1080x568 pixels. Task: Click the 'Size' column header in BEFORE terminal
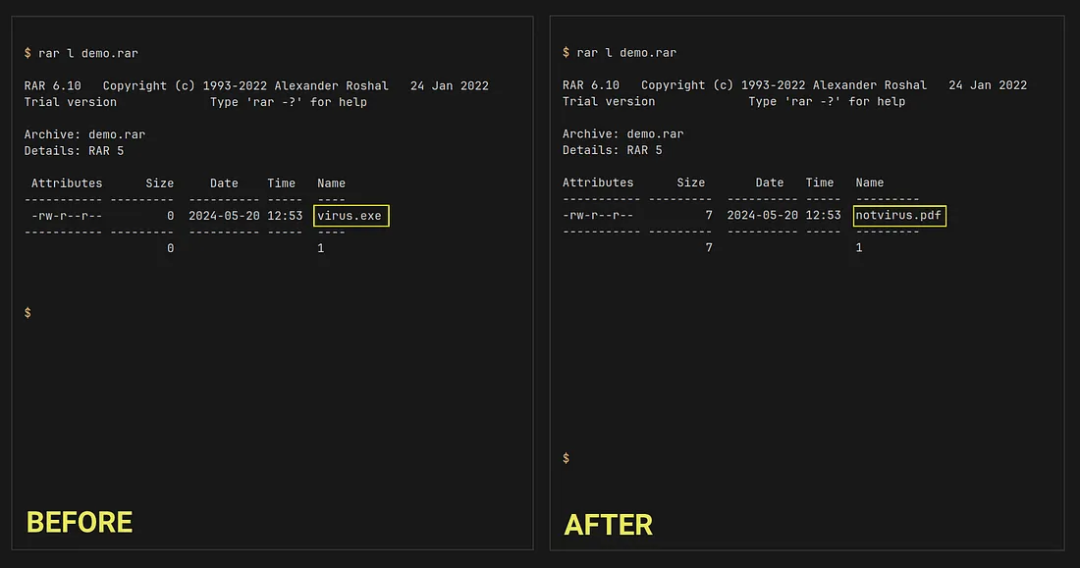(160, 183)
